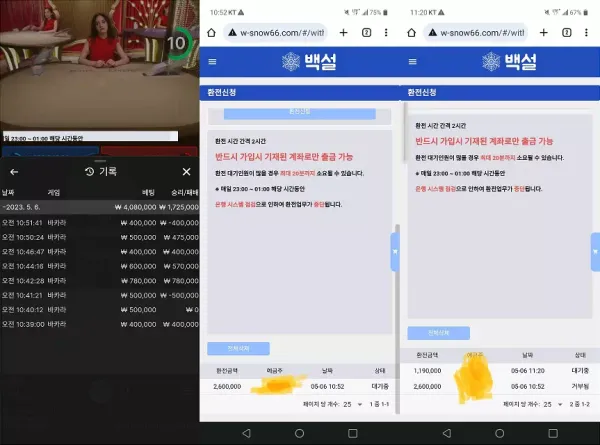The height and width of the screenshot is (445, 600).
Task: Click the 전체삭제 button in right screen
Action: 439,333
